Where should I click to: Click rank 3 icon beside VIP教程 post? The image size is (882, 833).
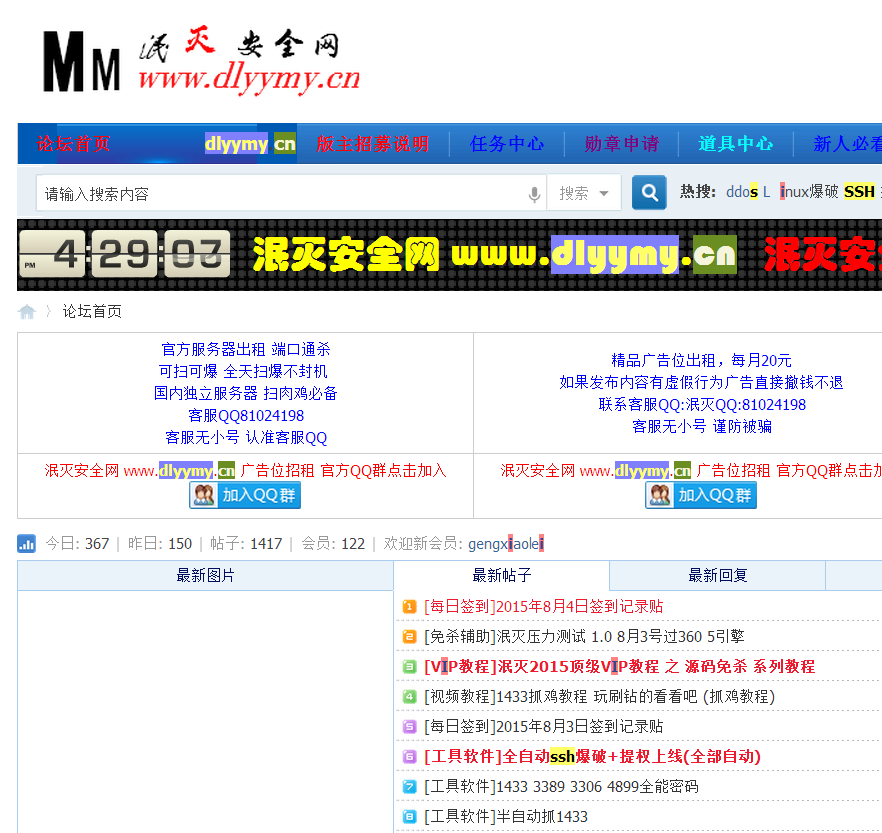click(x=409, y=667)
